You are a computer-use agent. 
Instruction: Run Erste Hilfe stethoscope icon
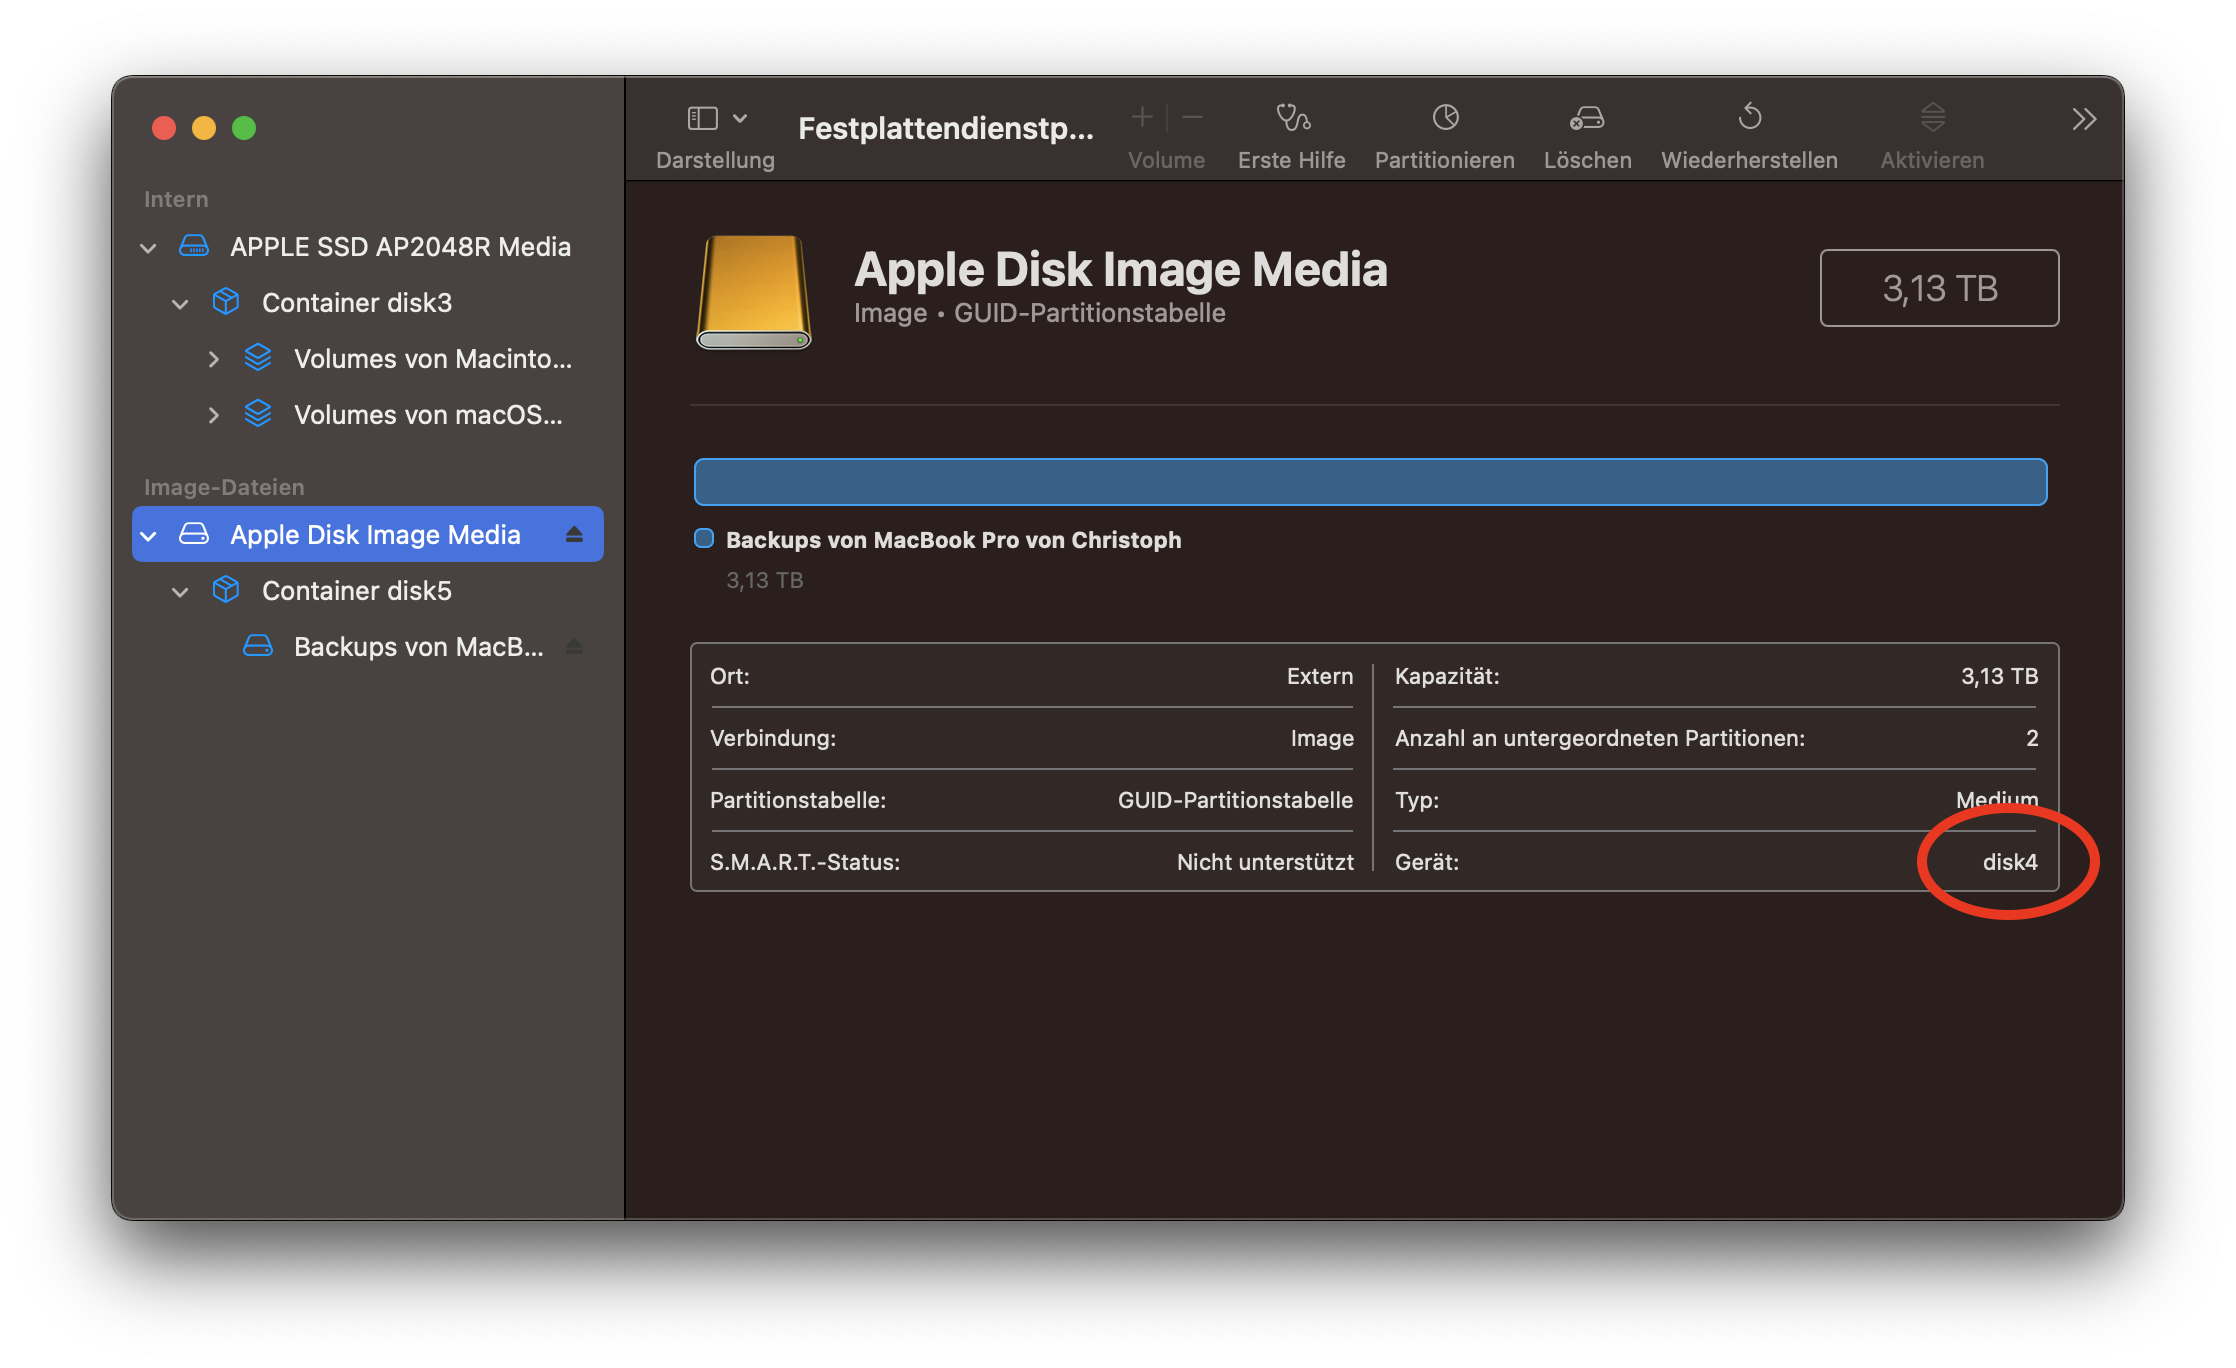pos(1292,118)
